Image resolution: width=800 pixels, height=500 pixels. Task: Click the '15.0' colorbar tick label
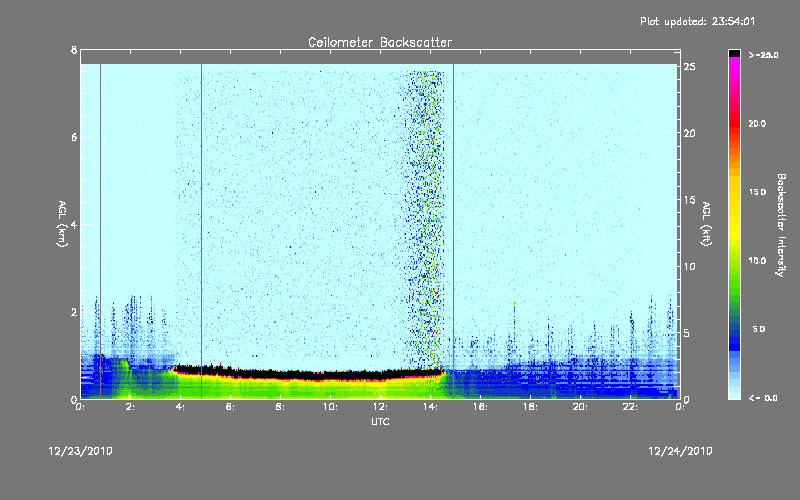tap(757, 192)
